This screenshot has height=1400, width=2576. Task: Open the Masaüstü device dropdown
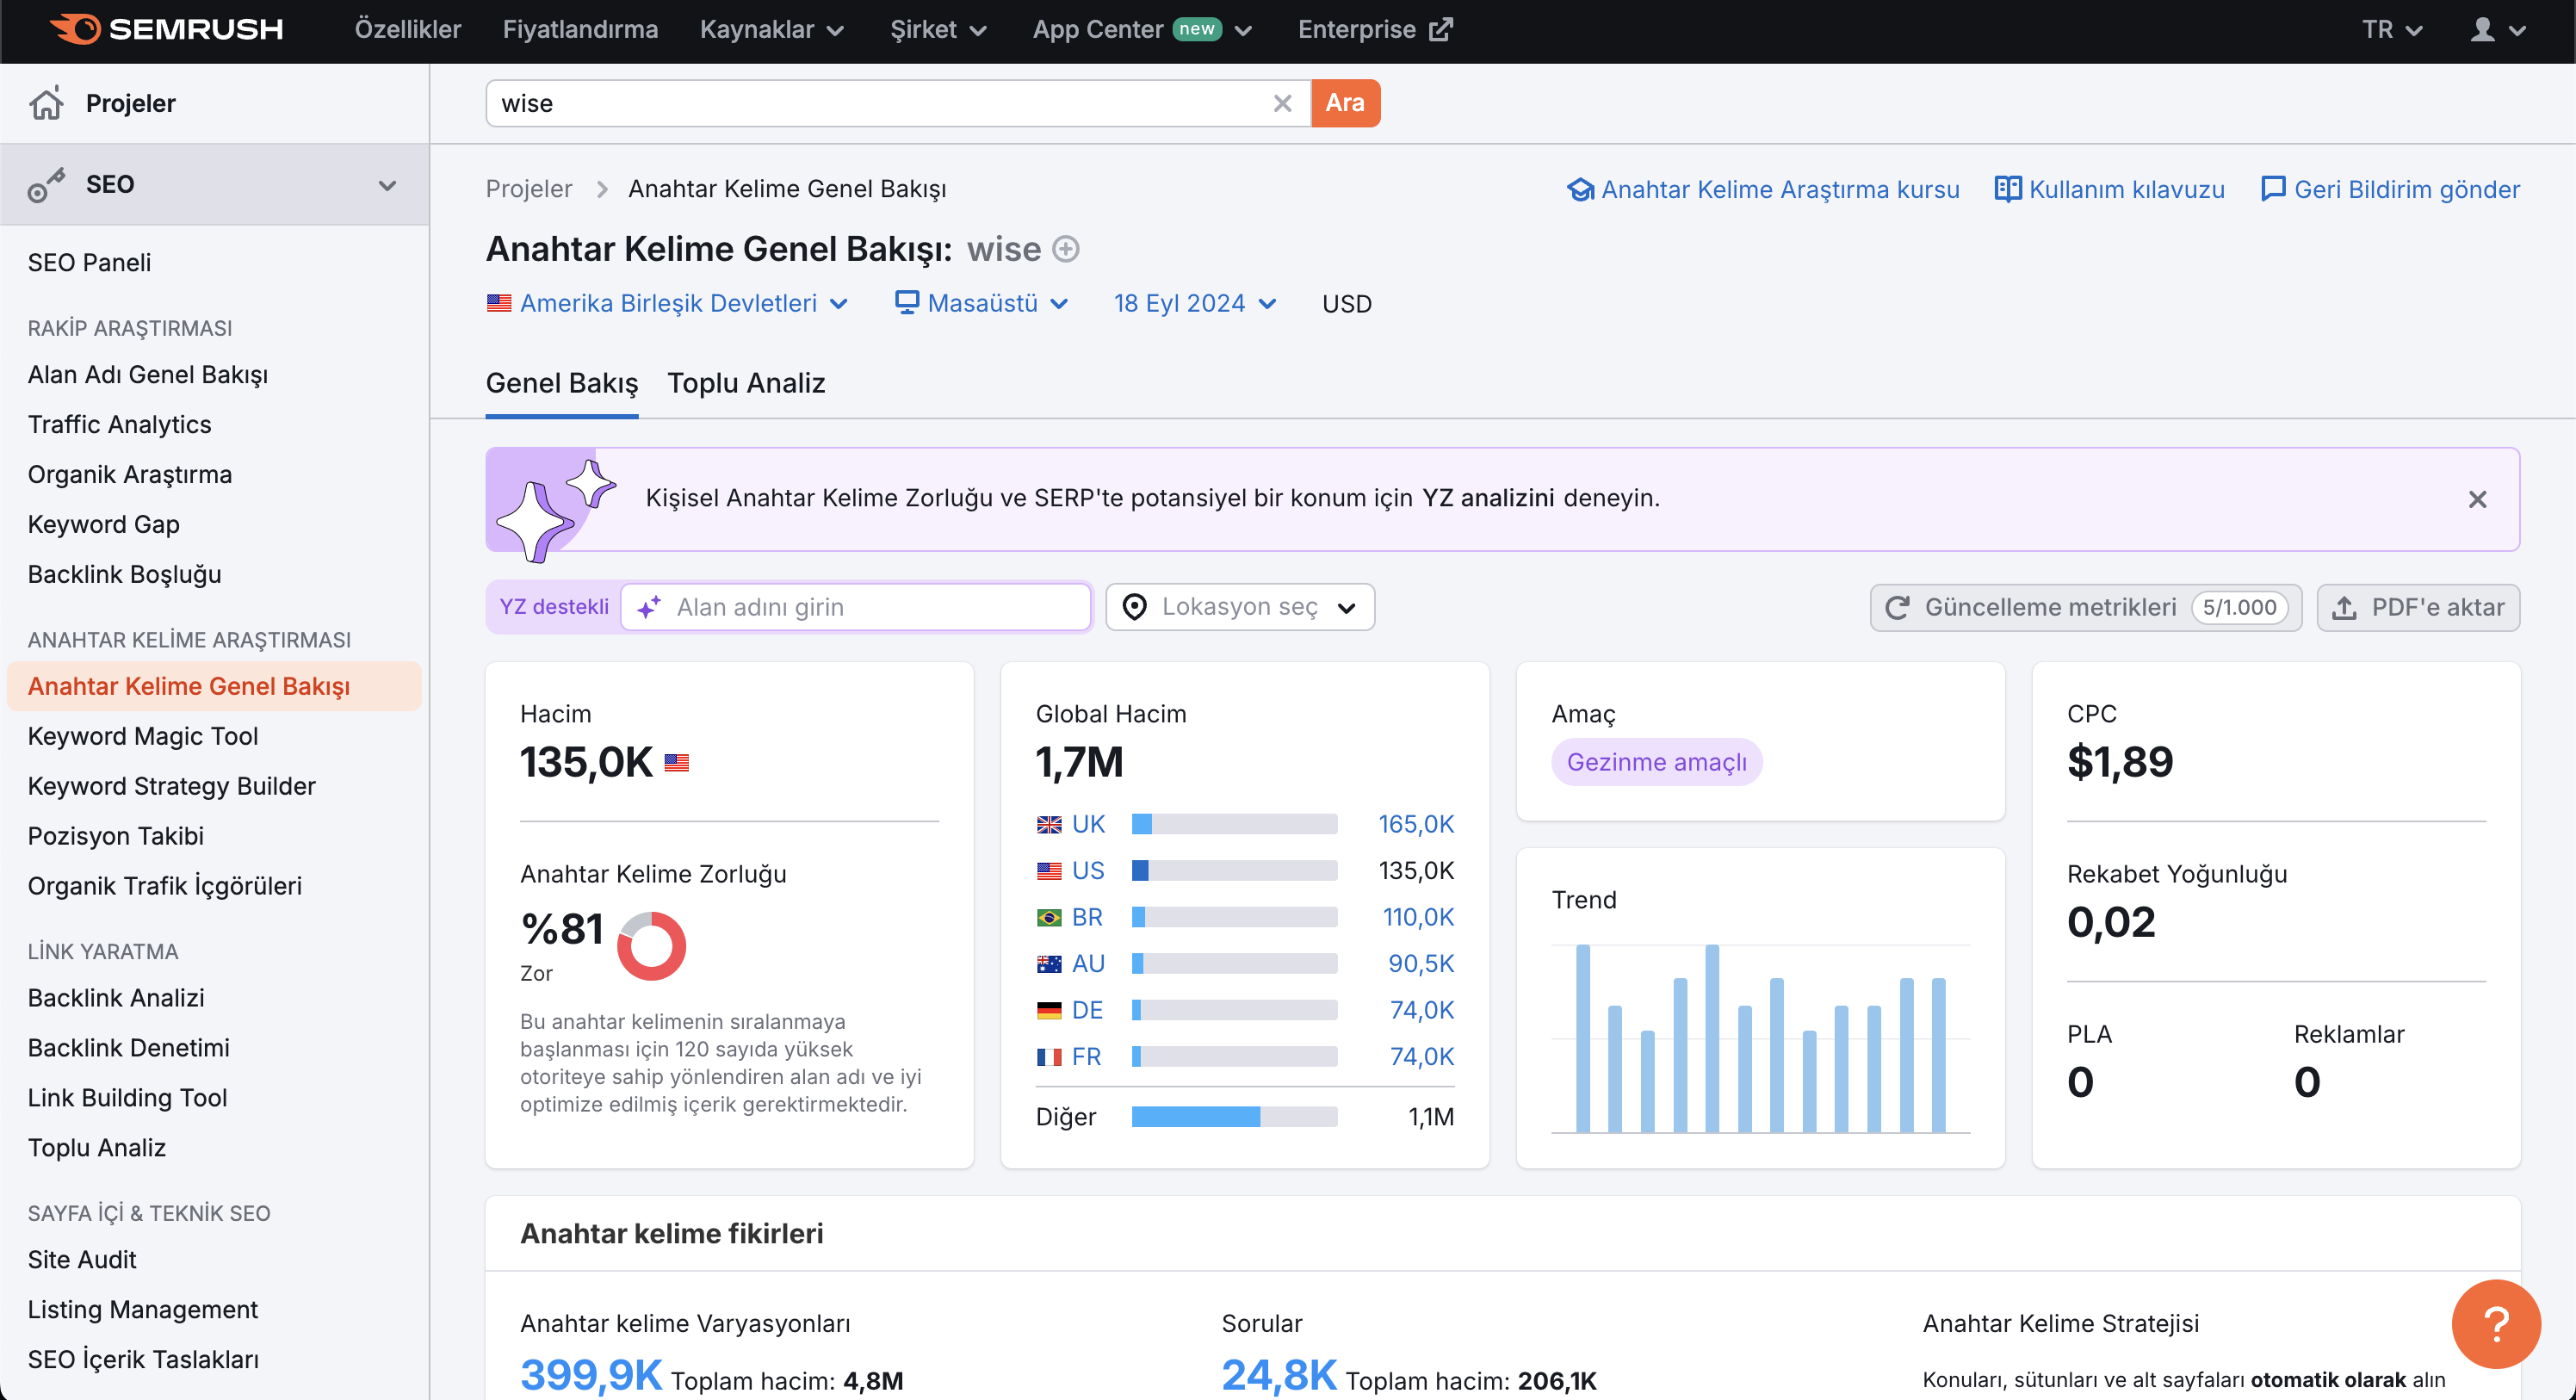982,303
